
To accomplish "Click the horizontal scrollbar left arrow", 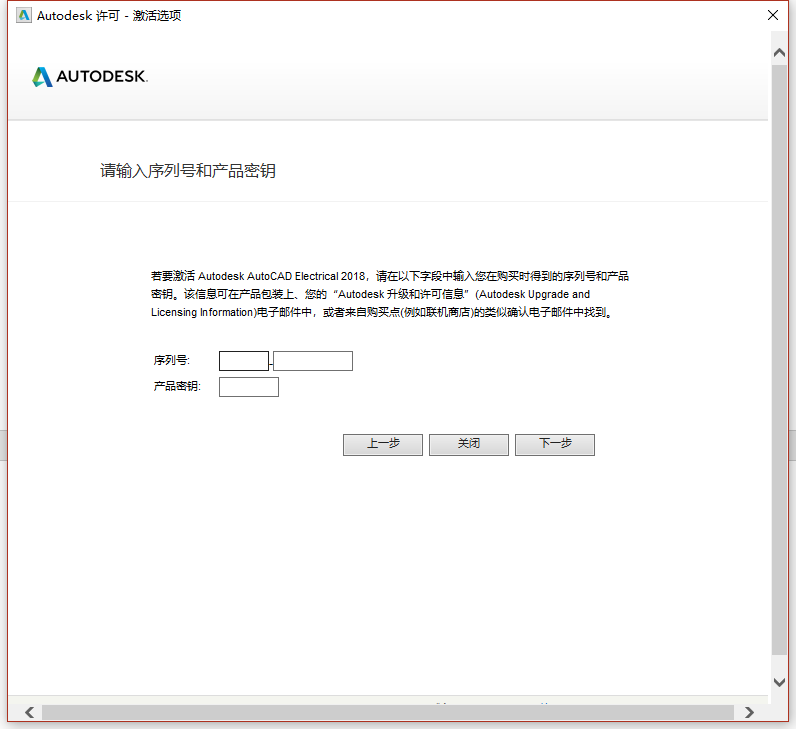I will pyautogui.click(x=29, y=712).
